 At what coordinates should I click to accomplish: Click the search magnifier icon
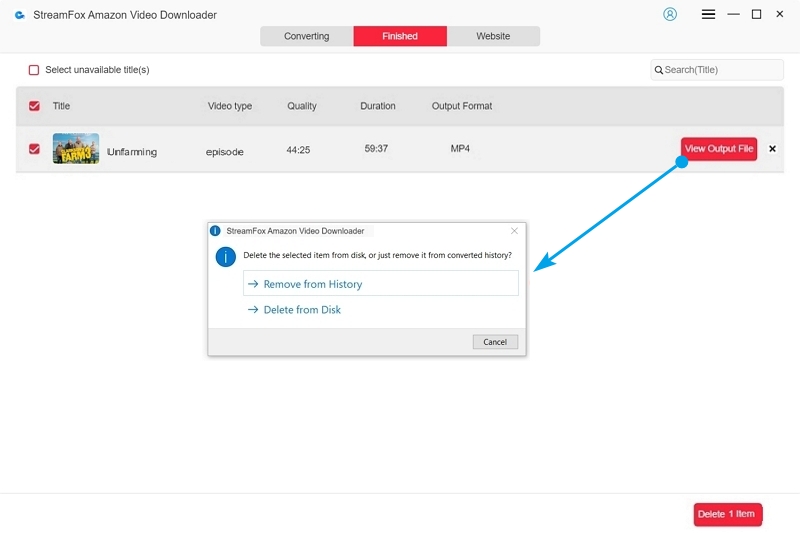pyautogui.click(x=659, y=70)
